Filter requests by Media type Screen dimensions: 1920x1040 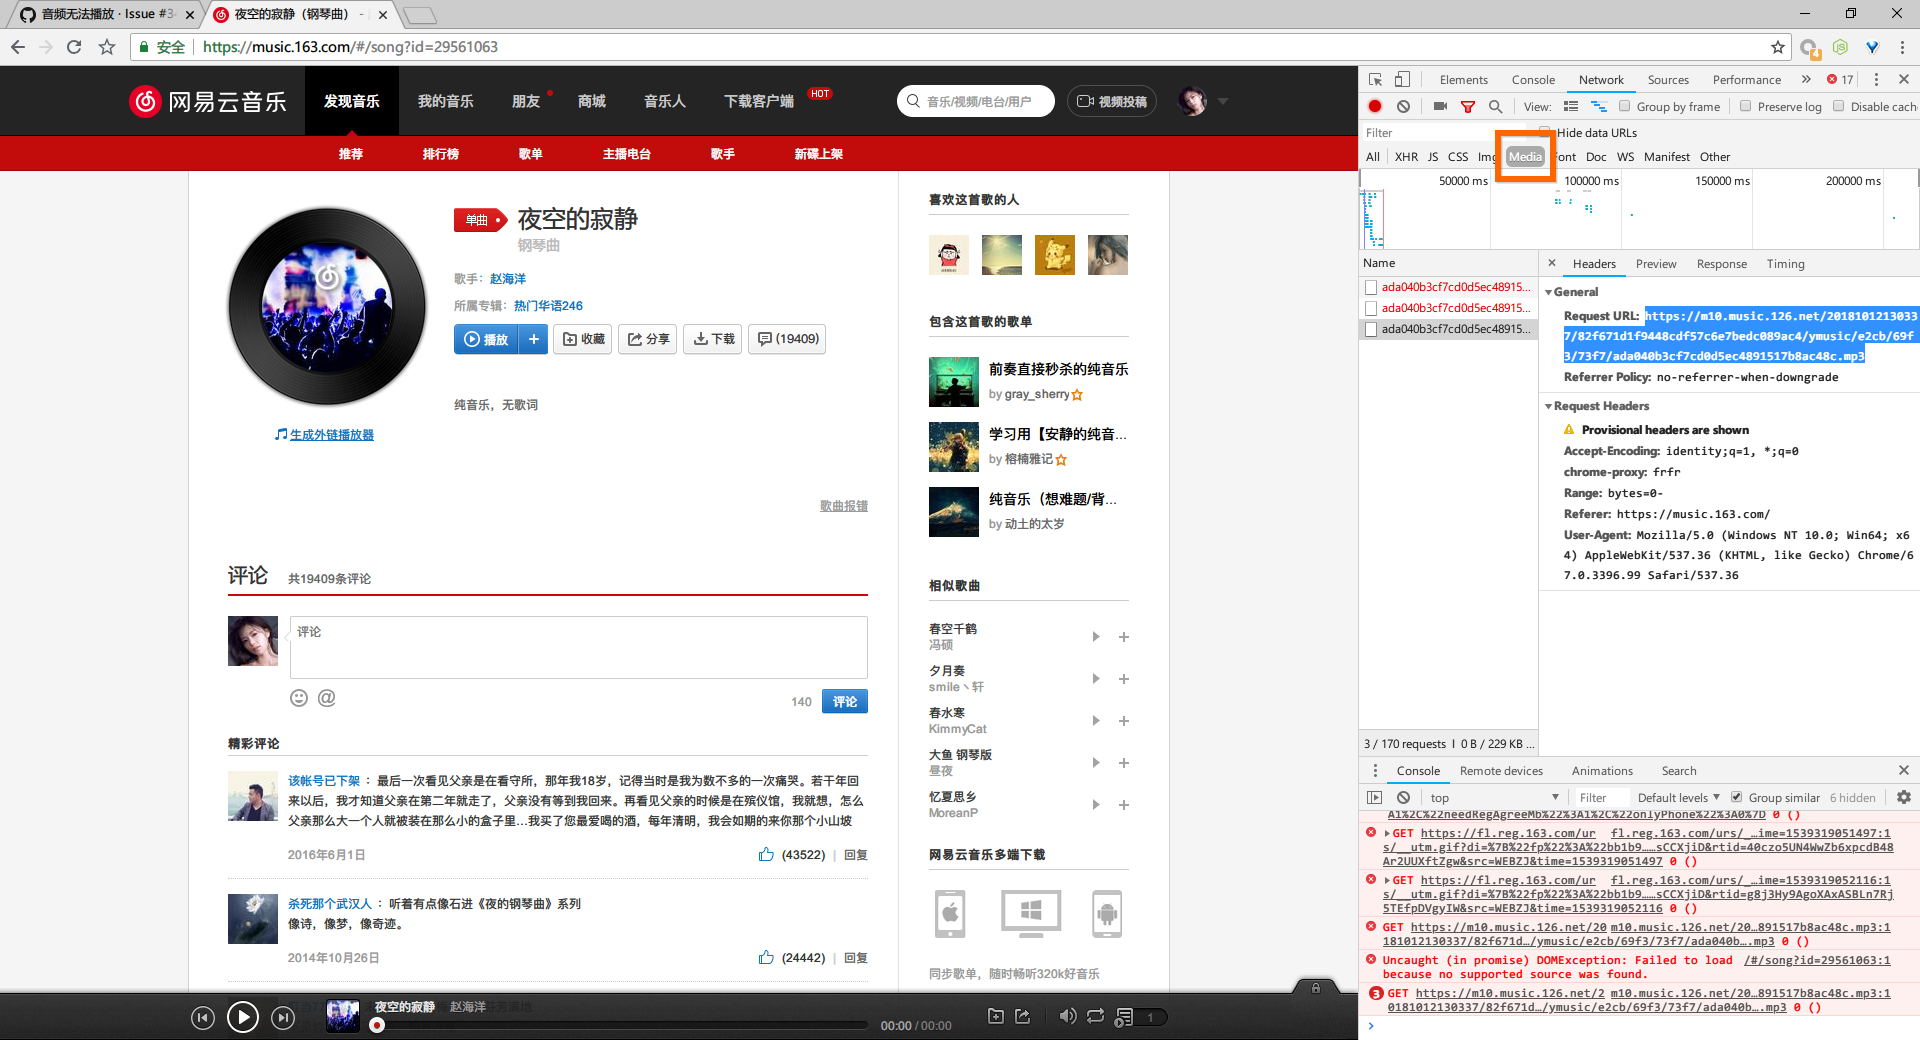click(x=1525, y=156)
